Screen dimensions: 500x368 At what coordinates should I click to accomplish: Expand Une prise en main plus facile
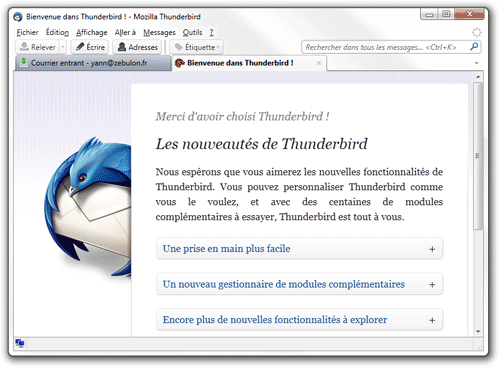pos(299,249)
